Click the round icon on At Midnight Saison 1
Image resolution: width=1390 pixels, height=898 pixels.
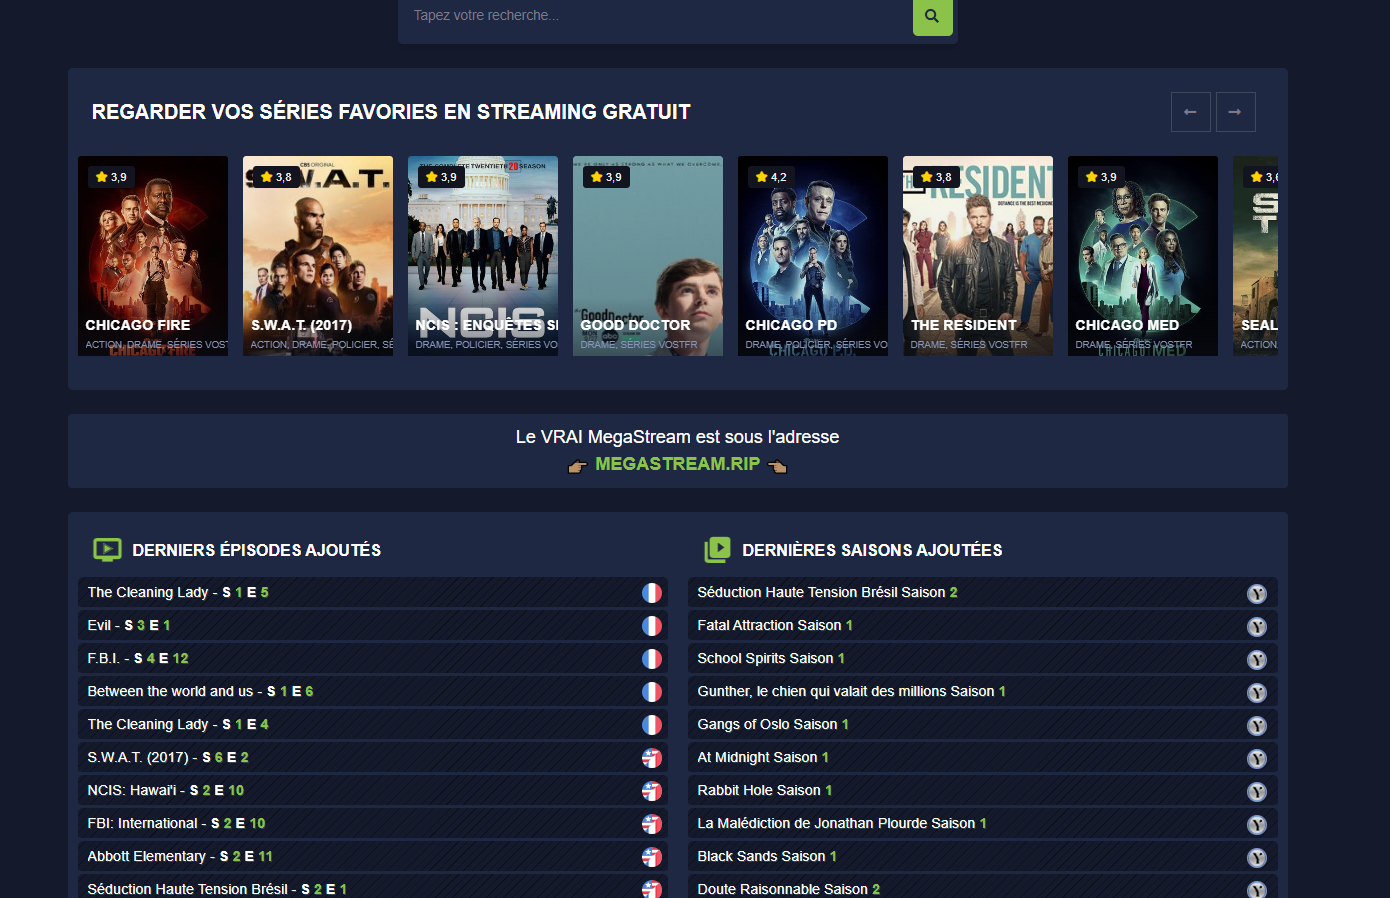coord(1257,759)
